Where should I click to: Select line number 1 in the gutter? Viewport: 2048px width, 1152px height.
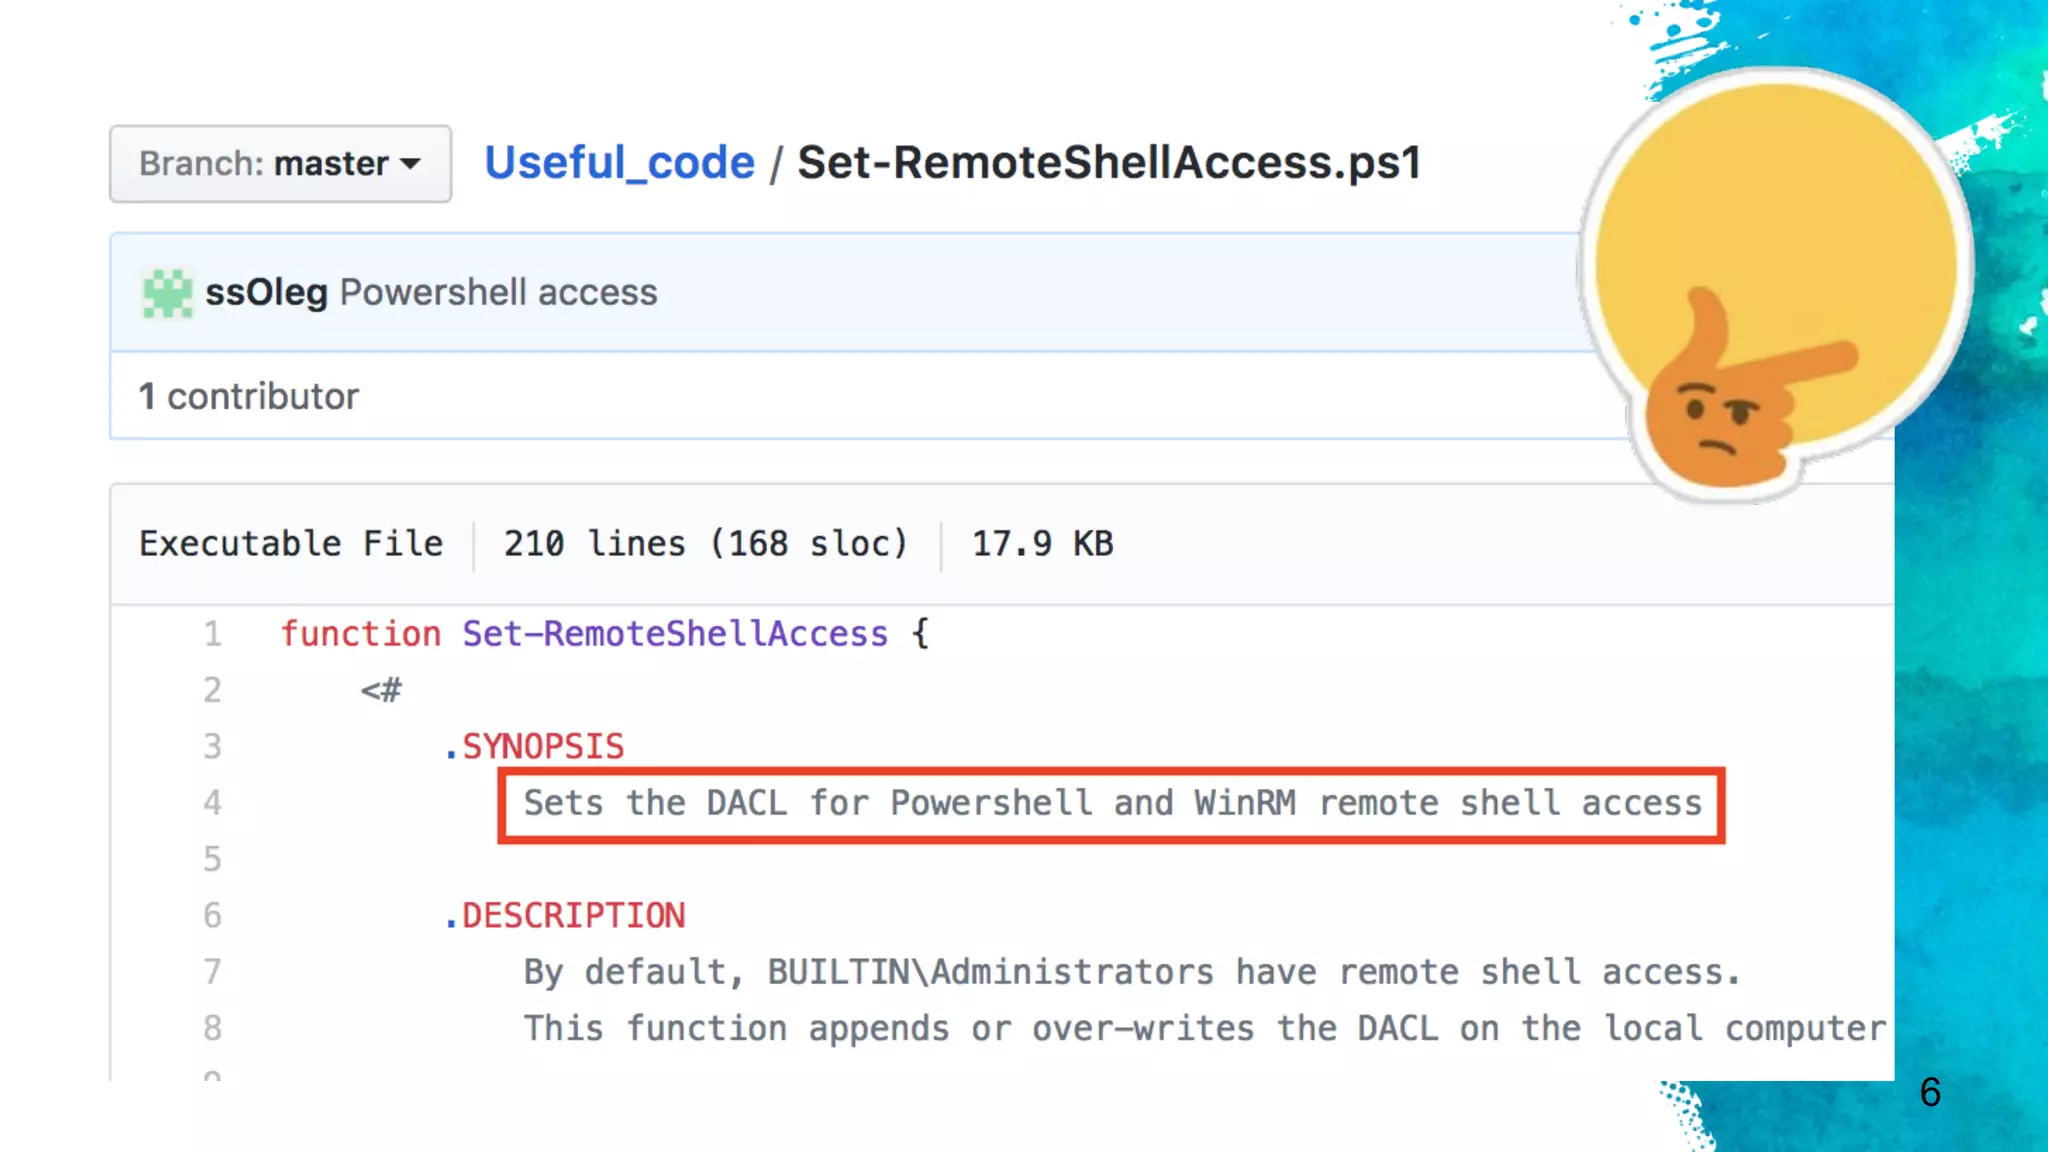212,634
